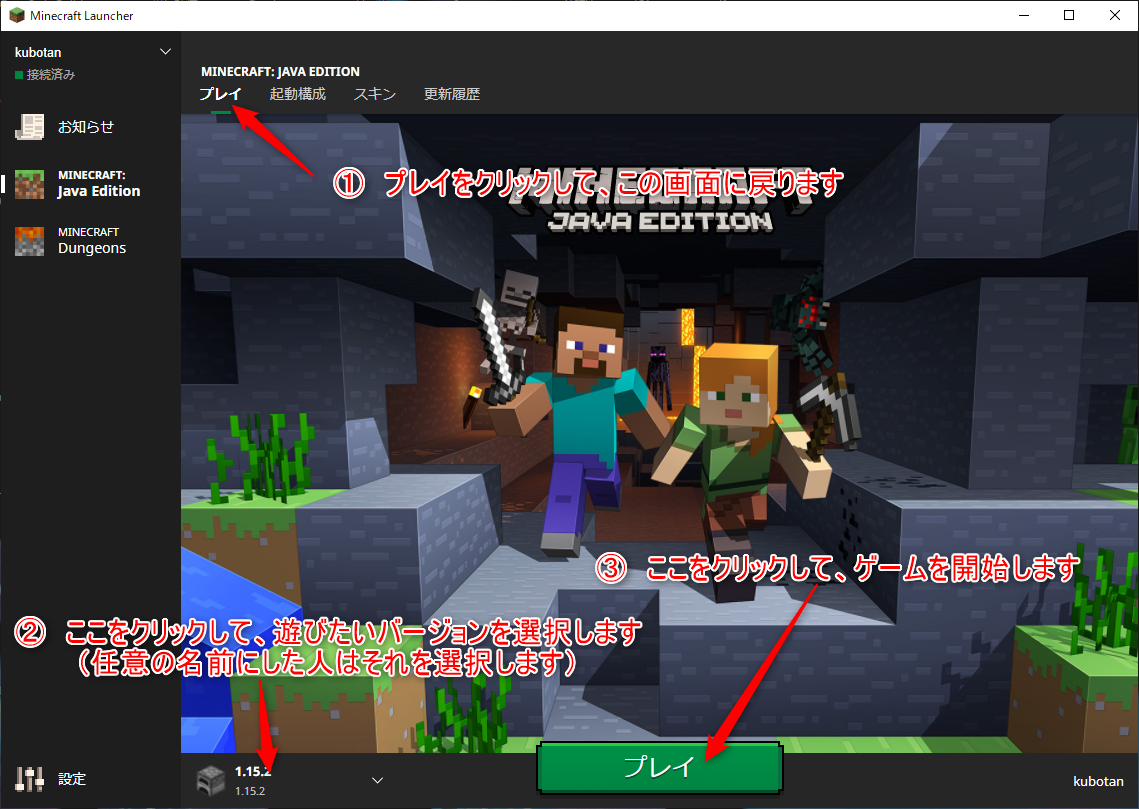This screenshot has width=1139, height=809.
Task: Minimize the Minecraft Launcher window
Action: tap(1023, 16)
